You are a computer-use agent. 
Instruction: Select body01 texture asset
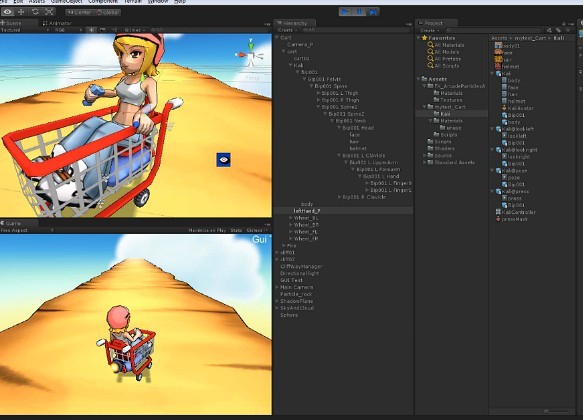pos(508,46)
